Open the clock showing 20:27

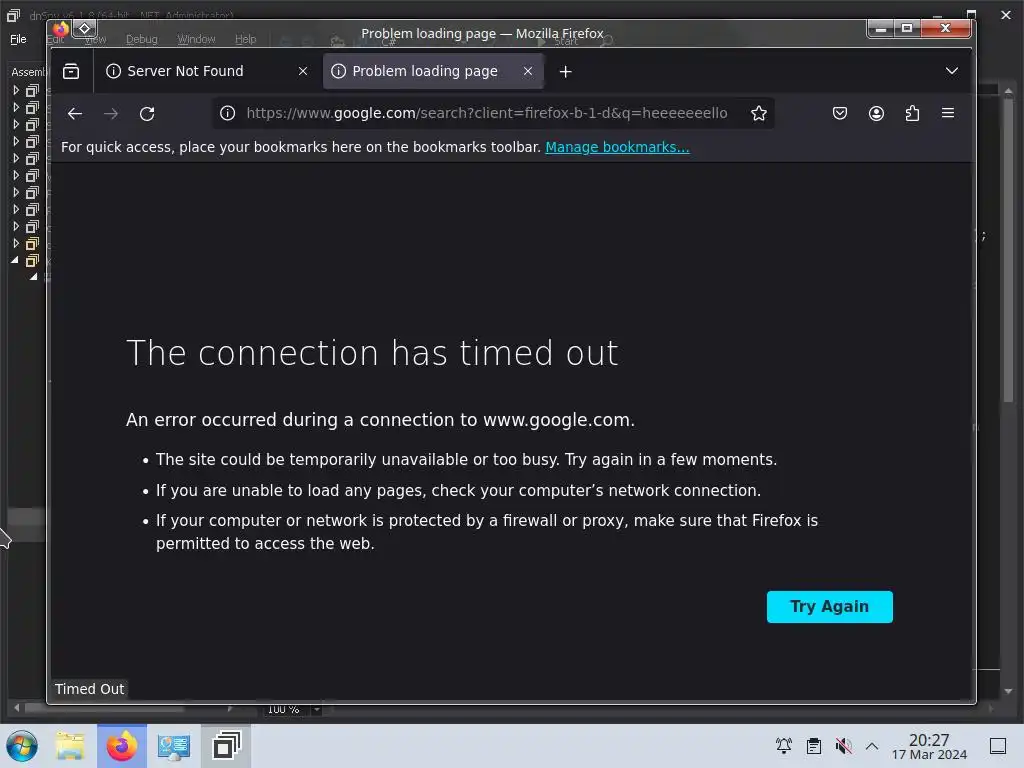(929, 746)
